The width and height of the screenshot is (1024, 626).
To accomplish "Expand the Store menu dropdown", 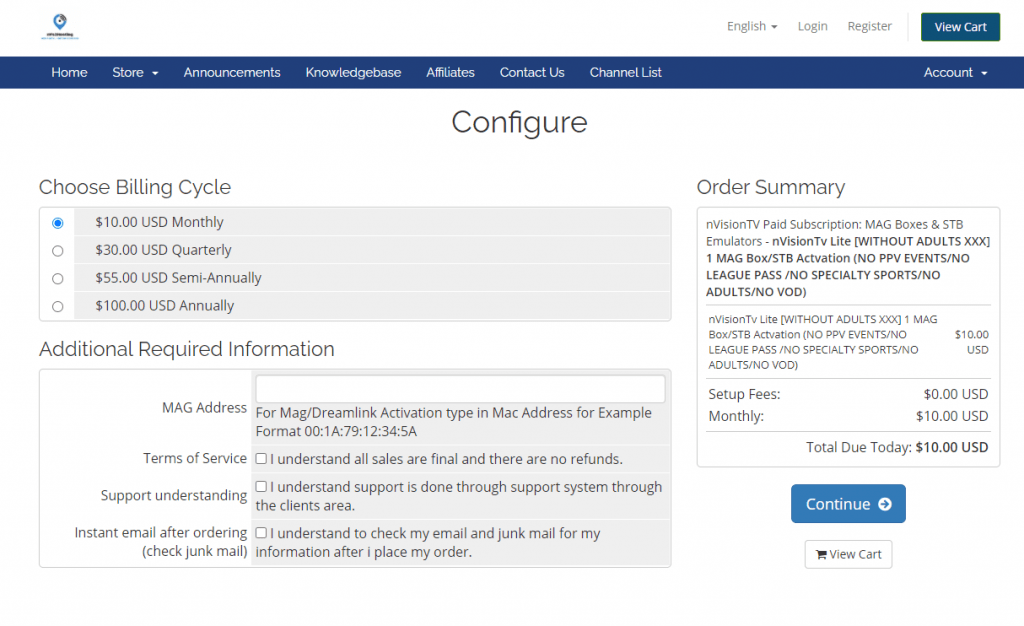I will click(x=135, y=72).
